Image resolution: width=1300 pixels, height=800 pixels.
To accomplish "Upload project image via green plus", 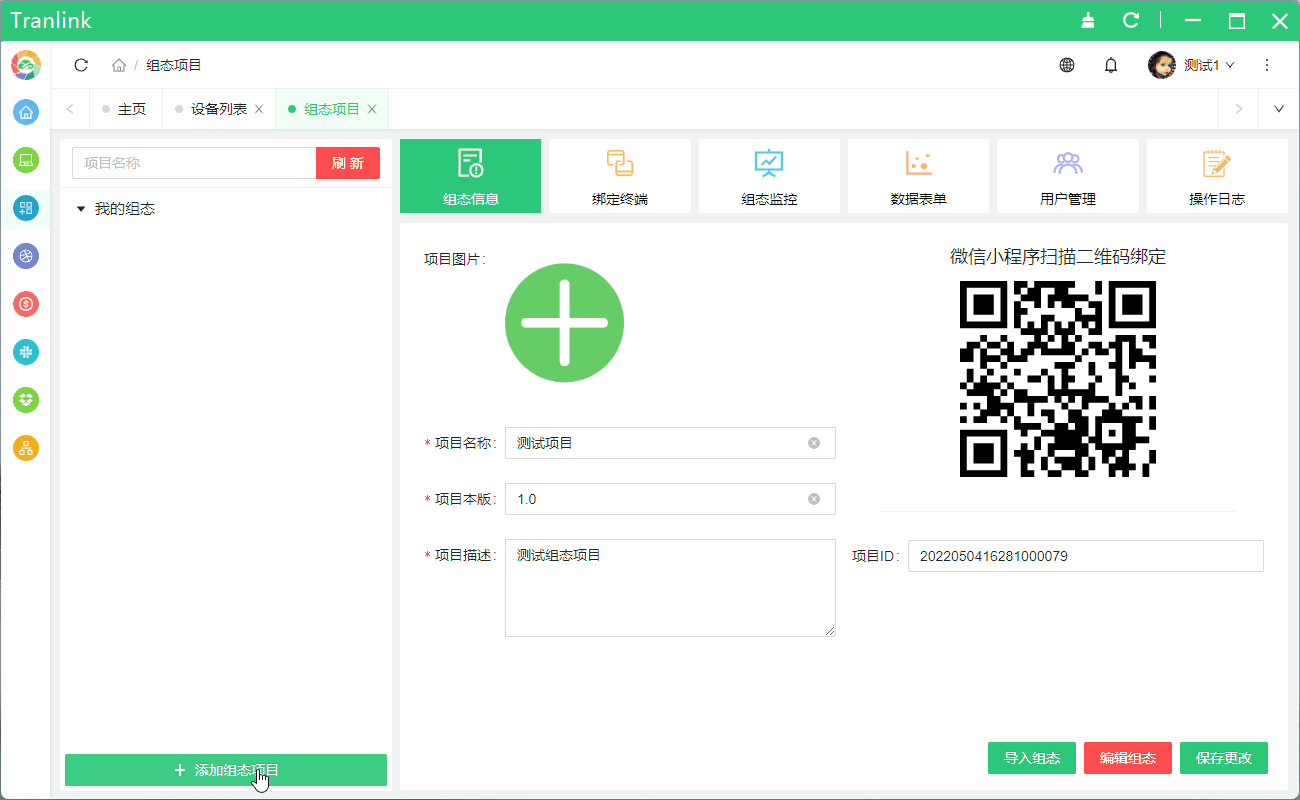I will click(x=565, y=323).
